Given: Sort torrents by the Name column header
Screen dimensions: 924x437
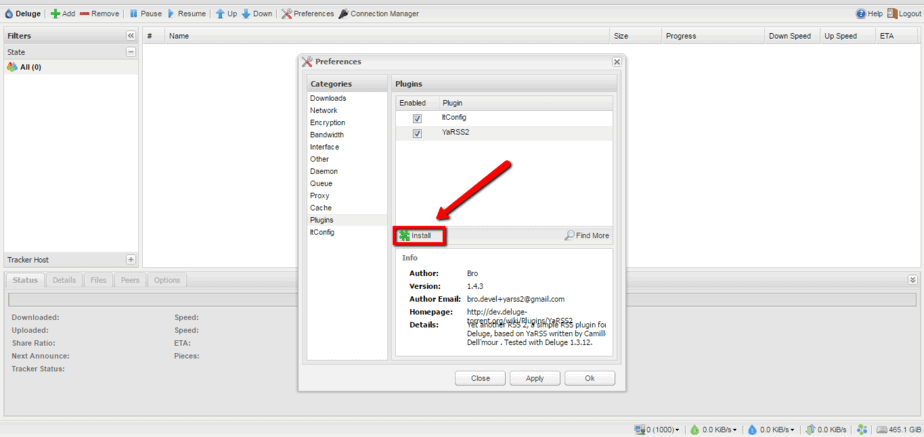Looking at the screenshot, I should (180, 36).
